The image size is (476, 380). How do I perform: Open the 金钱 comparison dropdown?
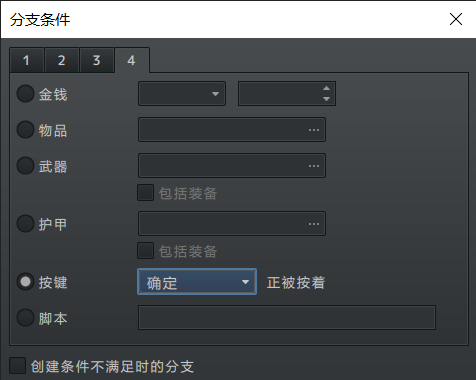(x=182, y=94)
